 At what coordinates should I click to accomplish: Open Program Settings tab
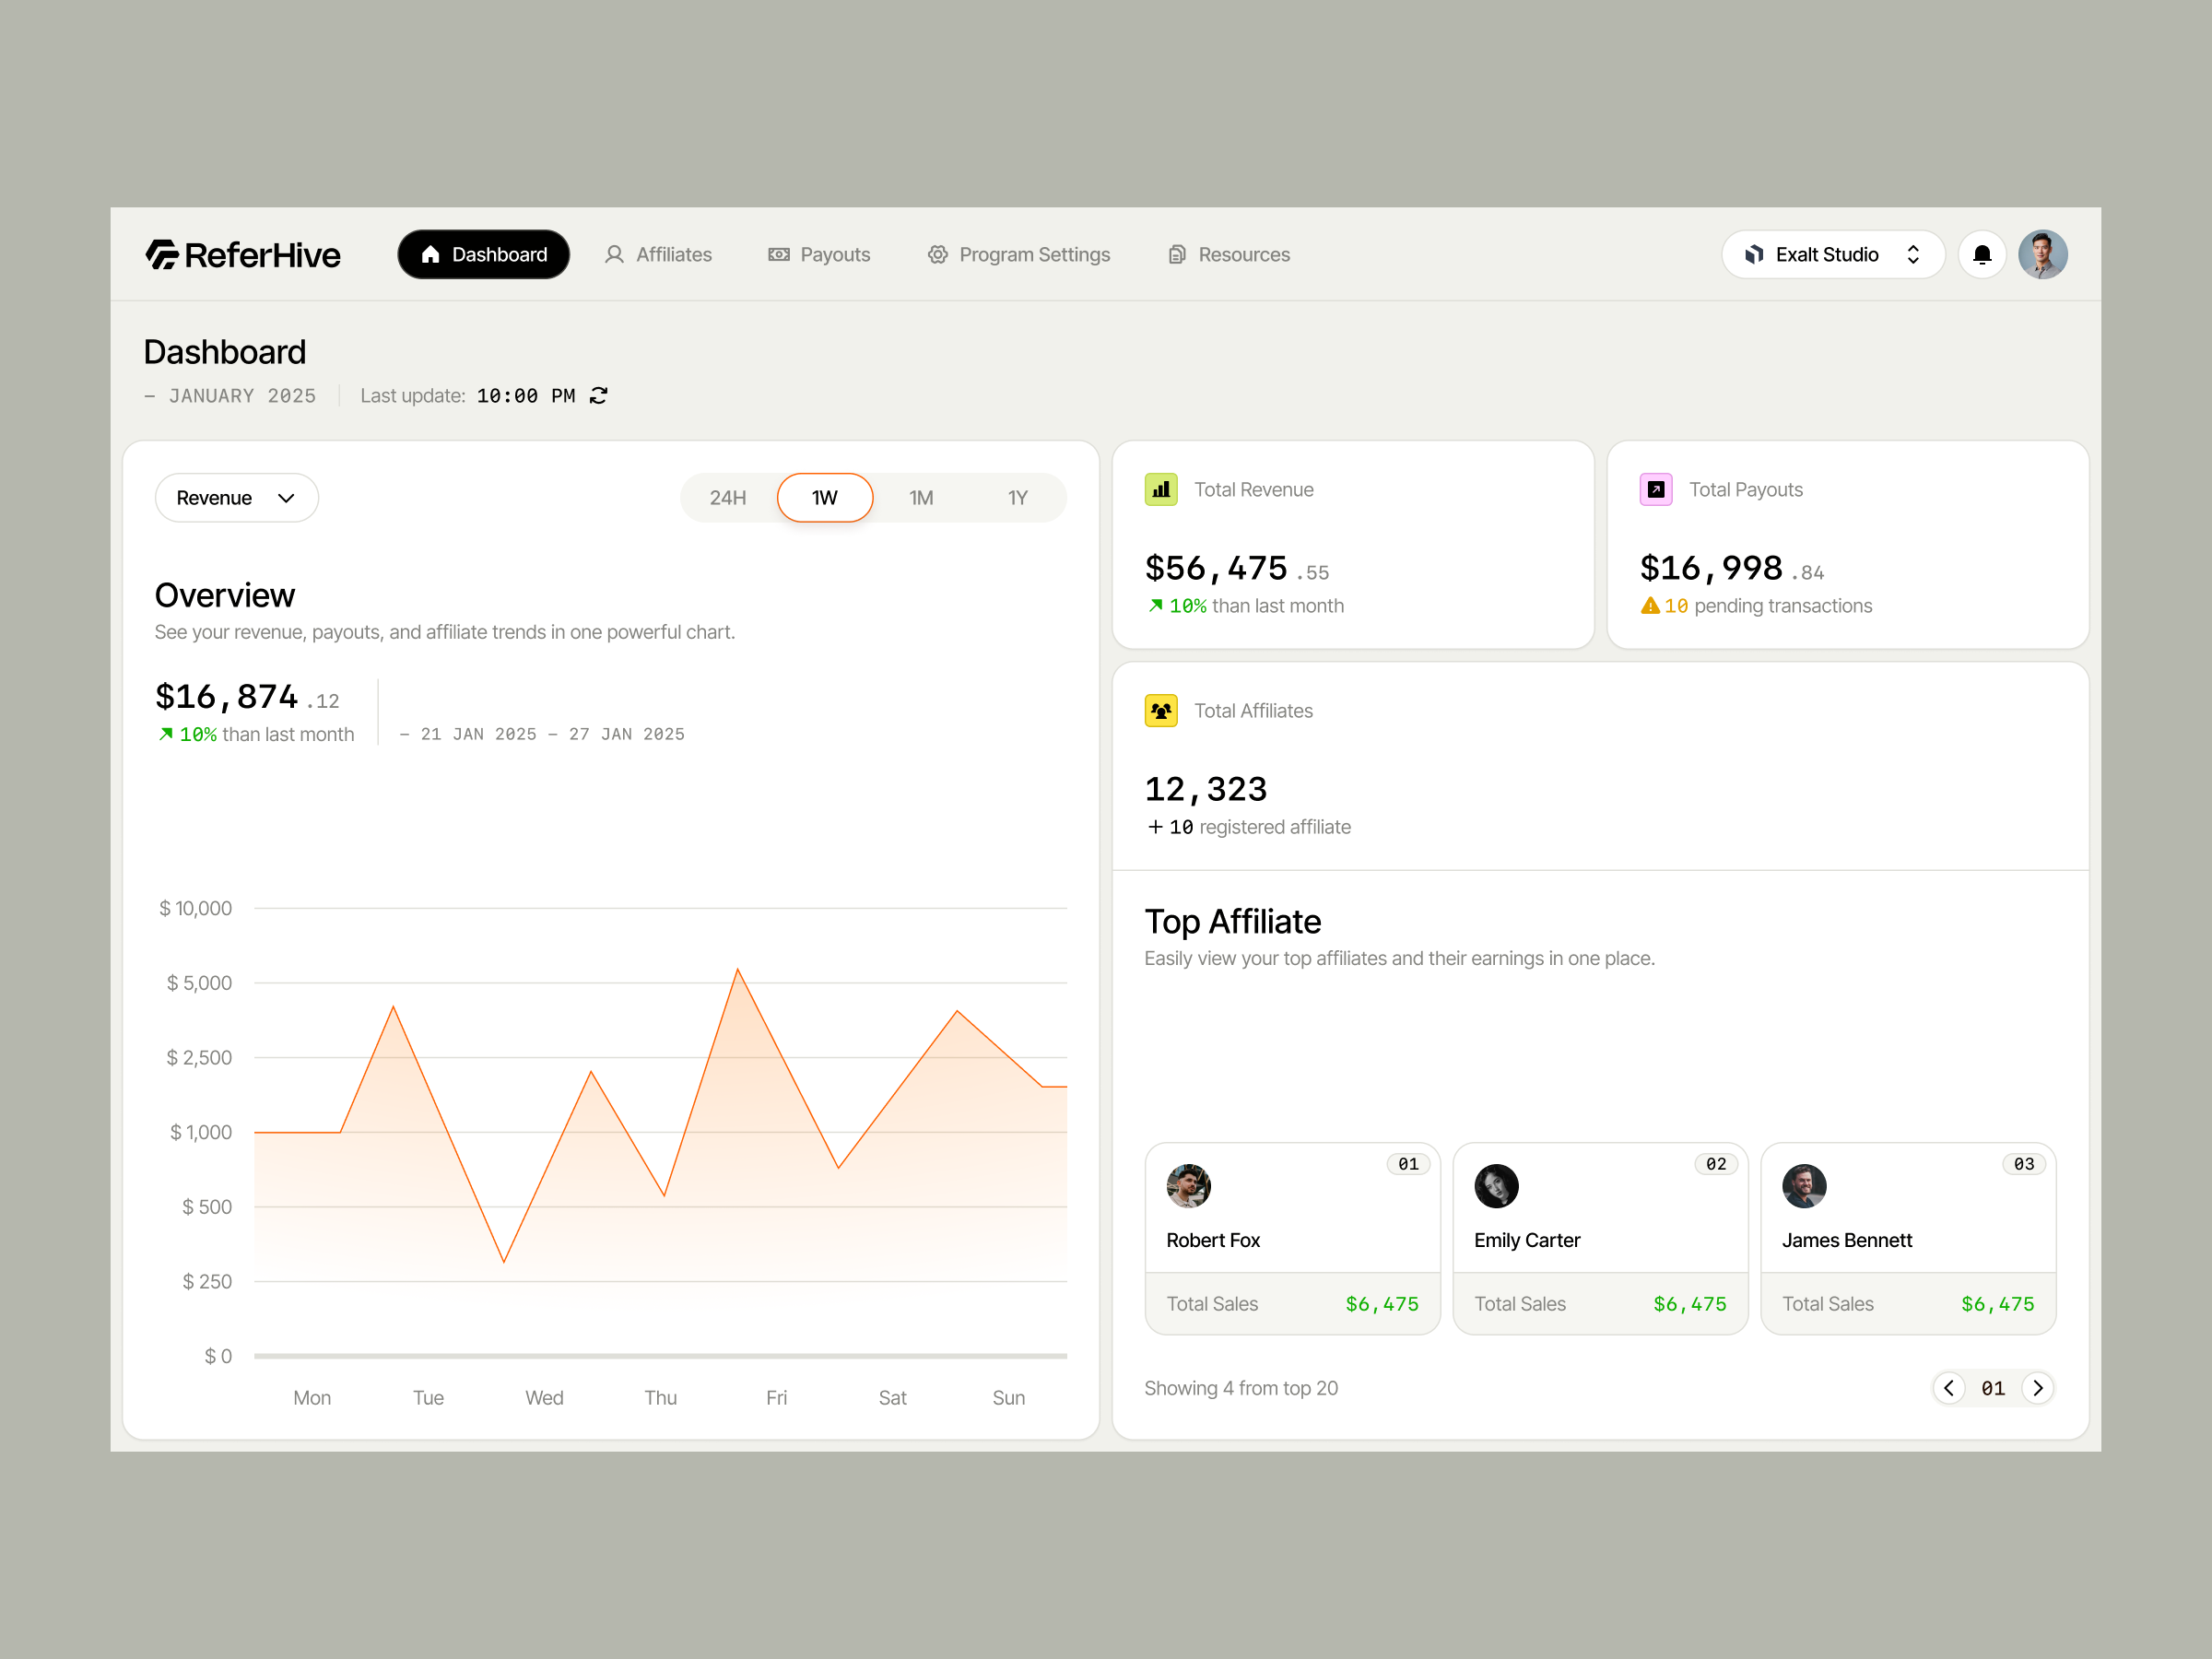click(x=1018, y=255)
